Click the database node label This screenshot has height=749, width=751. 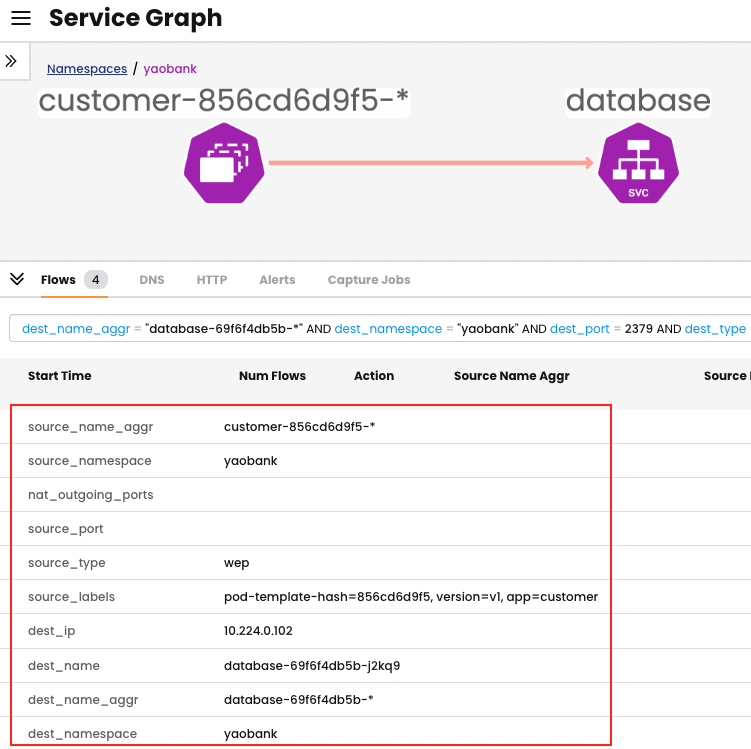click(x=638, y=101)
